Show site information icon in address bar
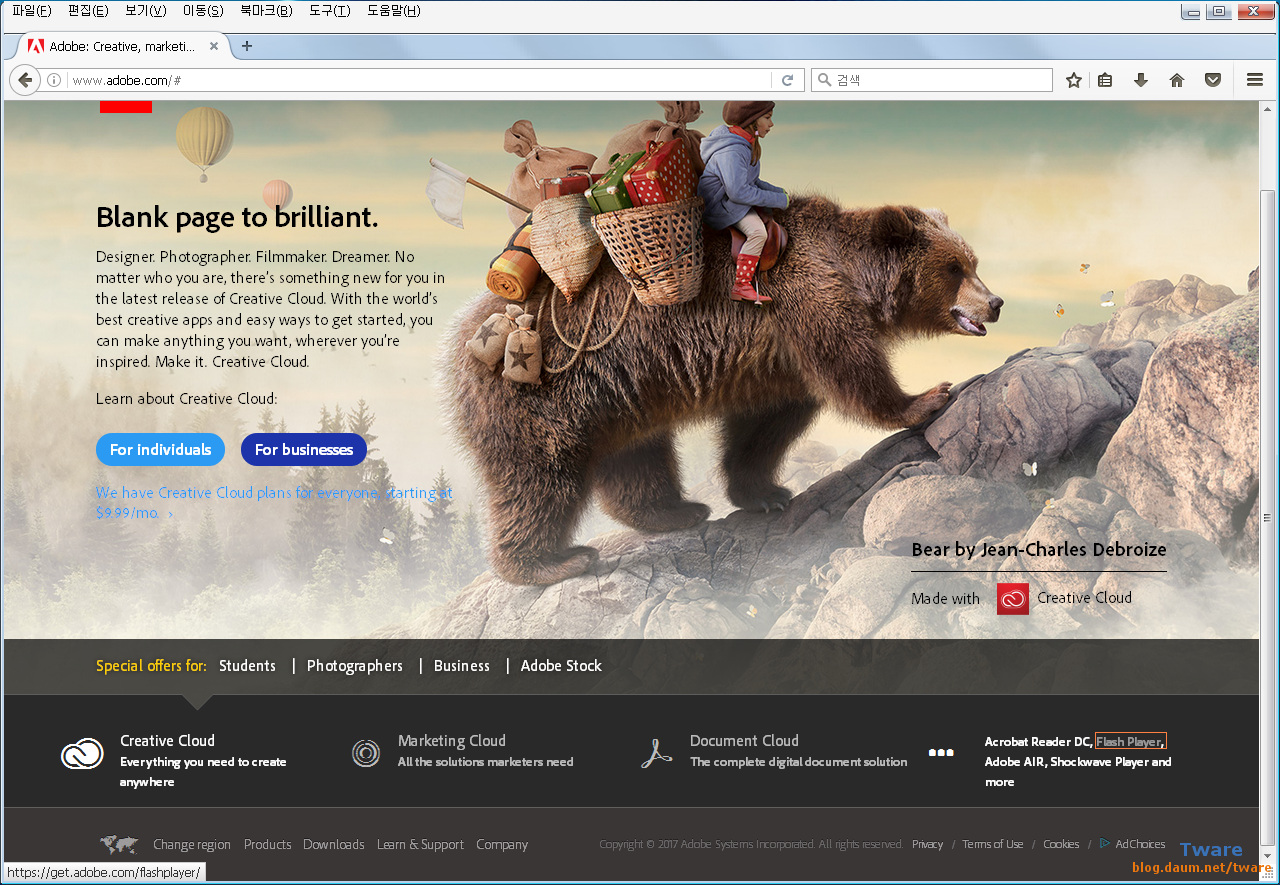 (x=54, y=80)
